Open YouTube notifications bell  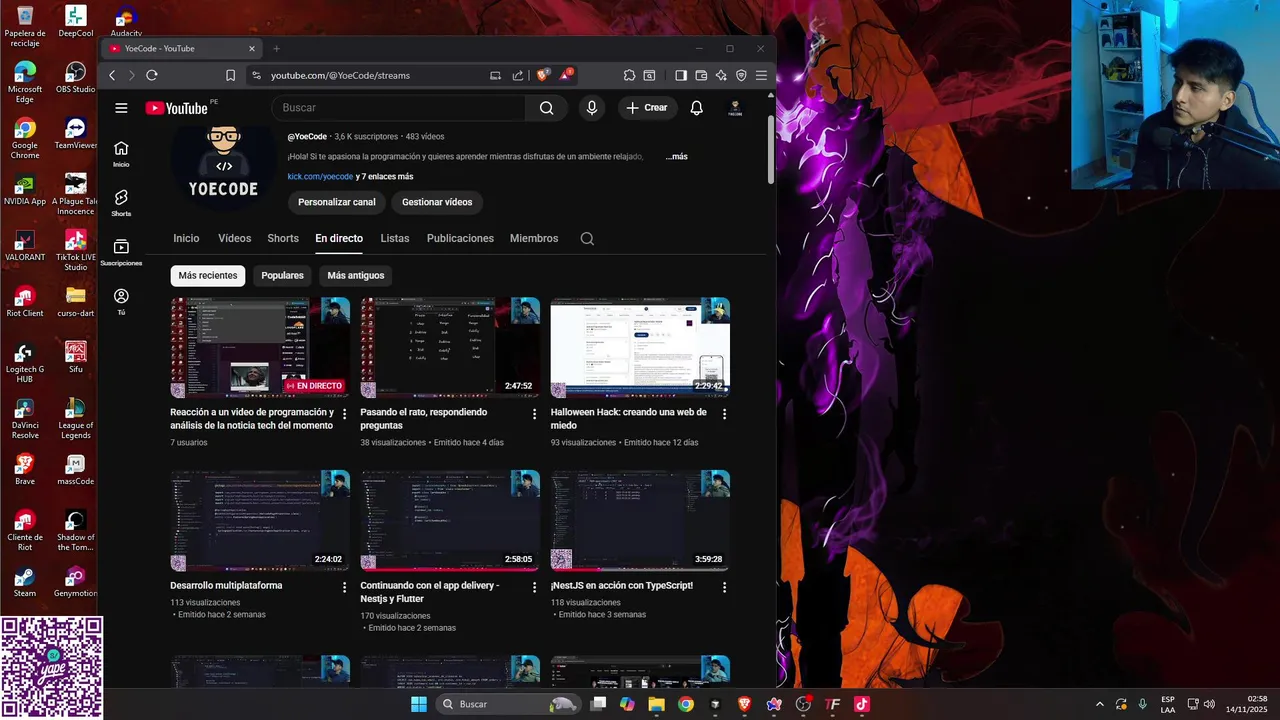[697, 108]
